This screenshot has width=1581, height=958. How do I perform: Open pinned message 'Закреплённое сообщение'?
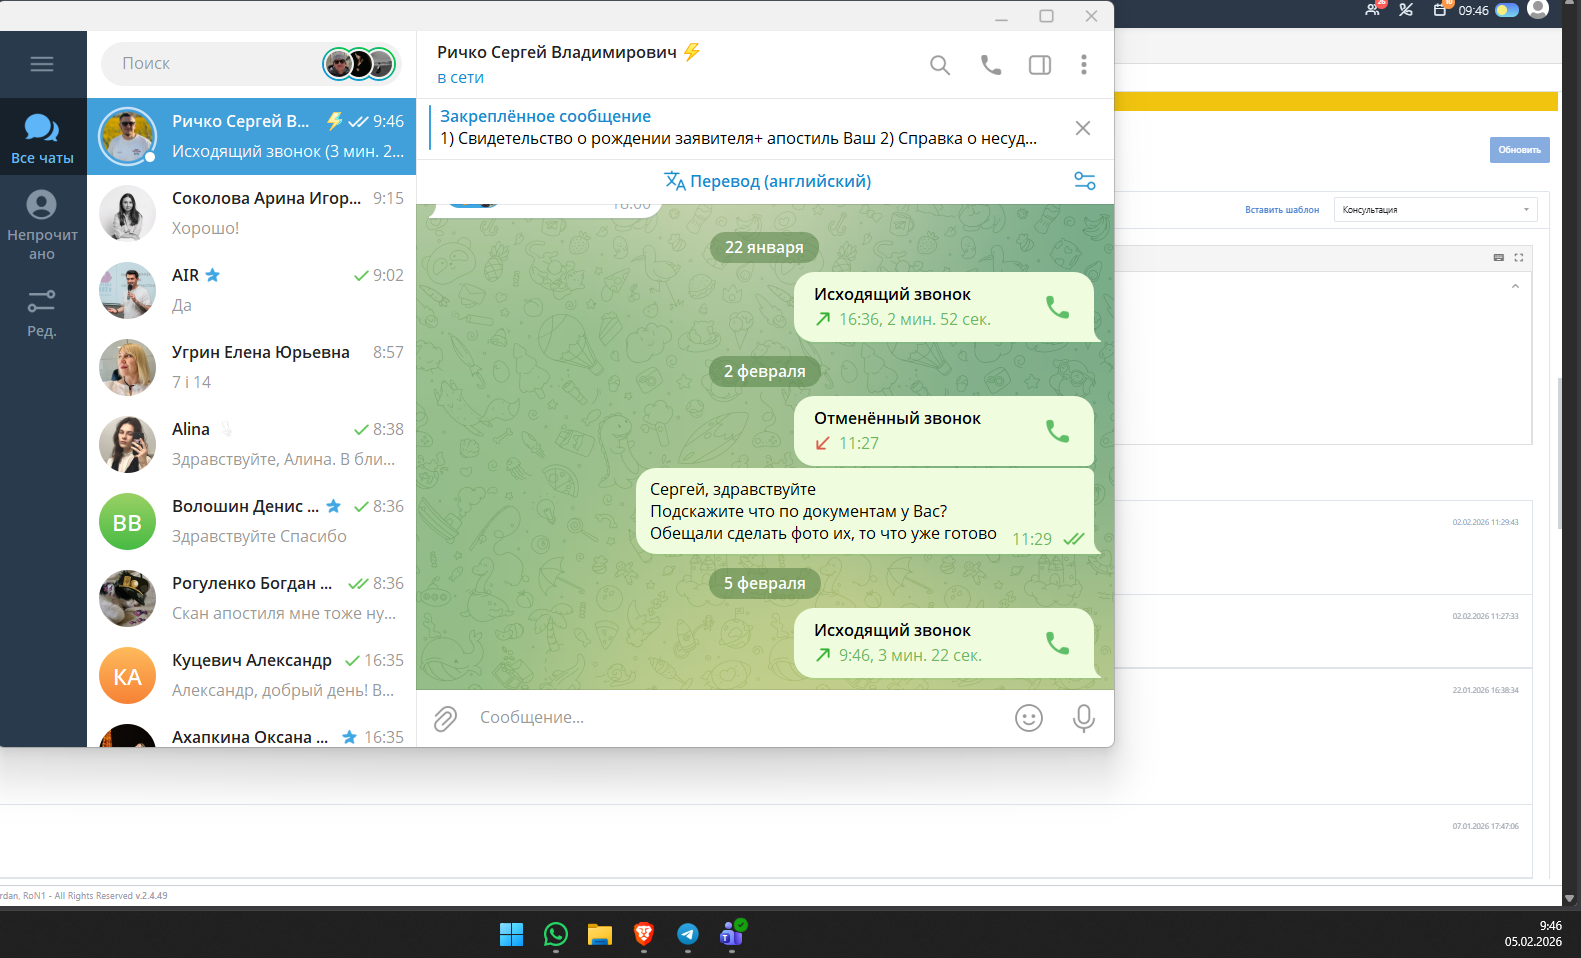tap(740, 128)
